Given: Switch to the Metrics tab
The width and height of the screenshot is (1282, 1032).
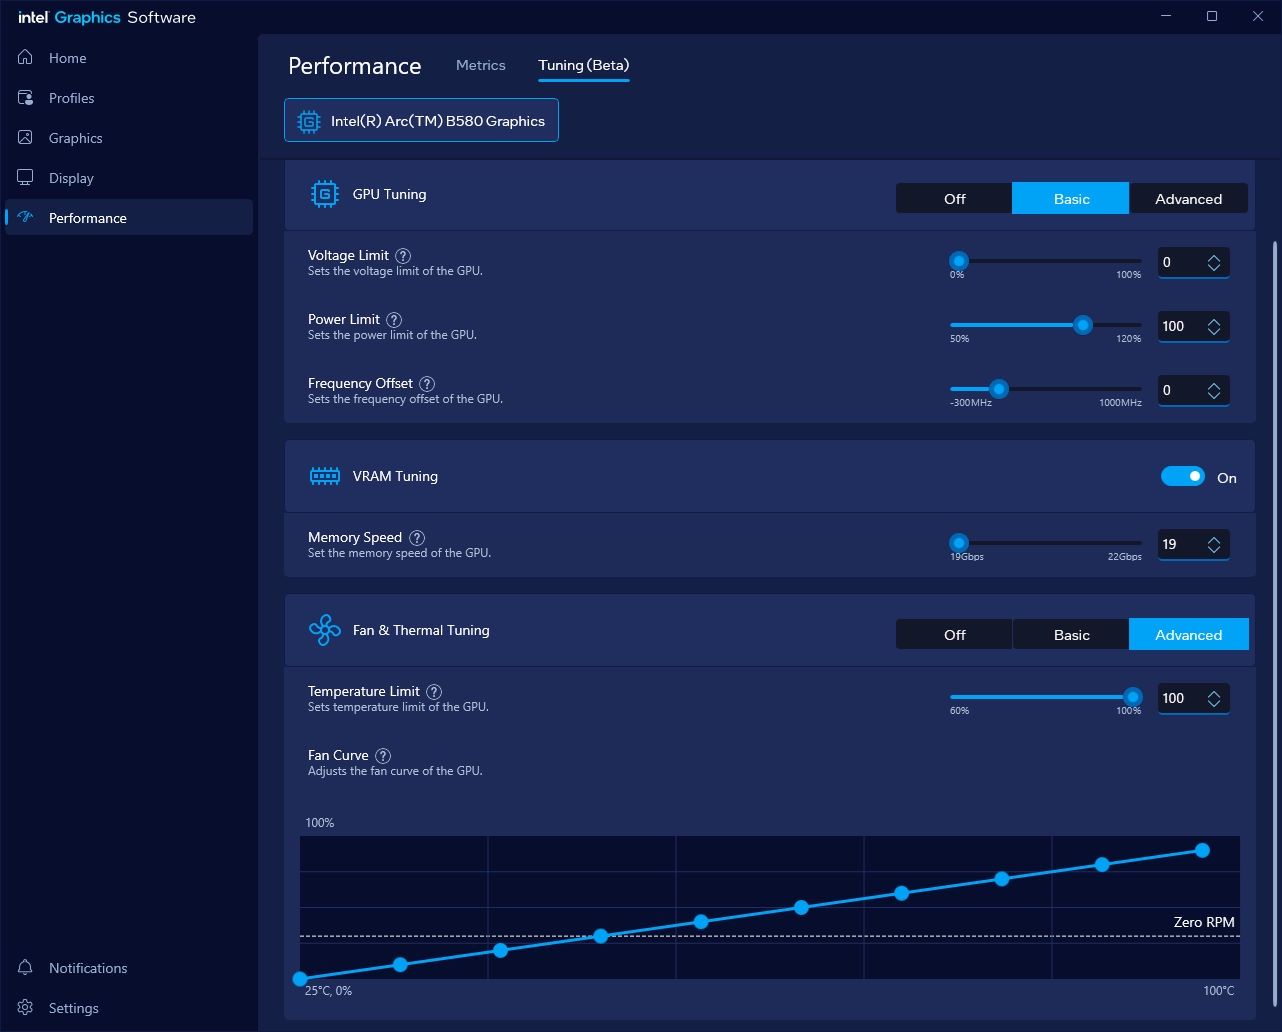Looking at the screenshot, I should click(481, 65).
